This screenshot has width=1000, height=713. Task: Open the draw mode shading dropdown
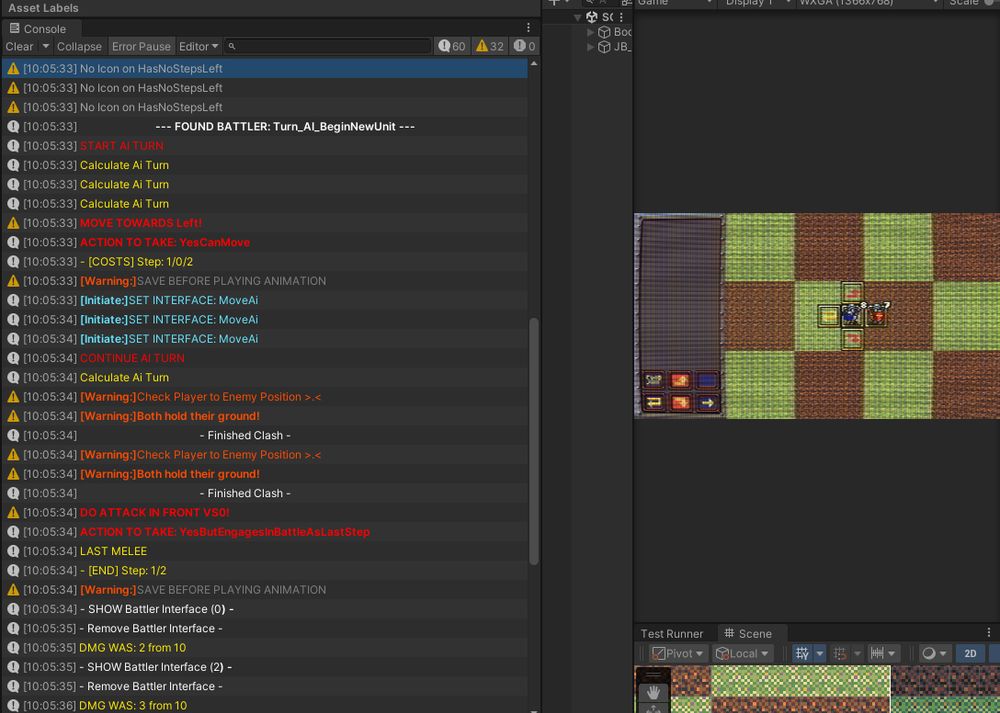(x=934, y=653)
